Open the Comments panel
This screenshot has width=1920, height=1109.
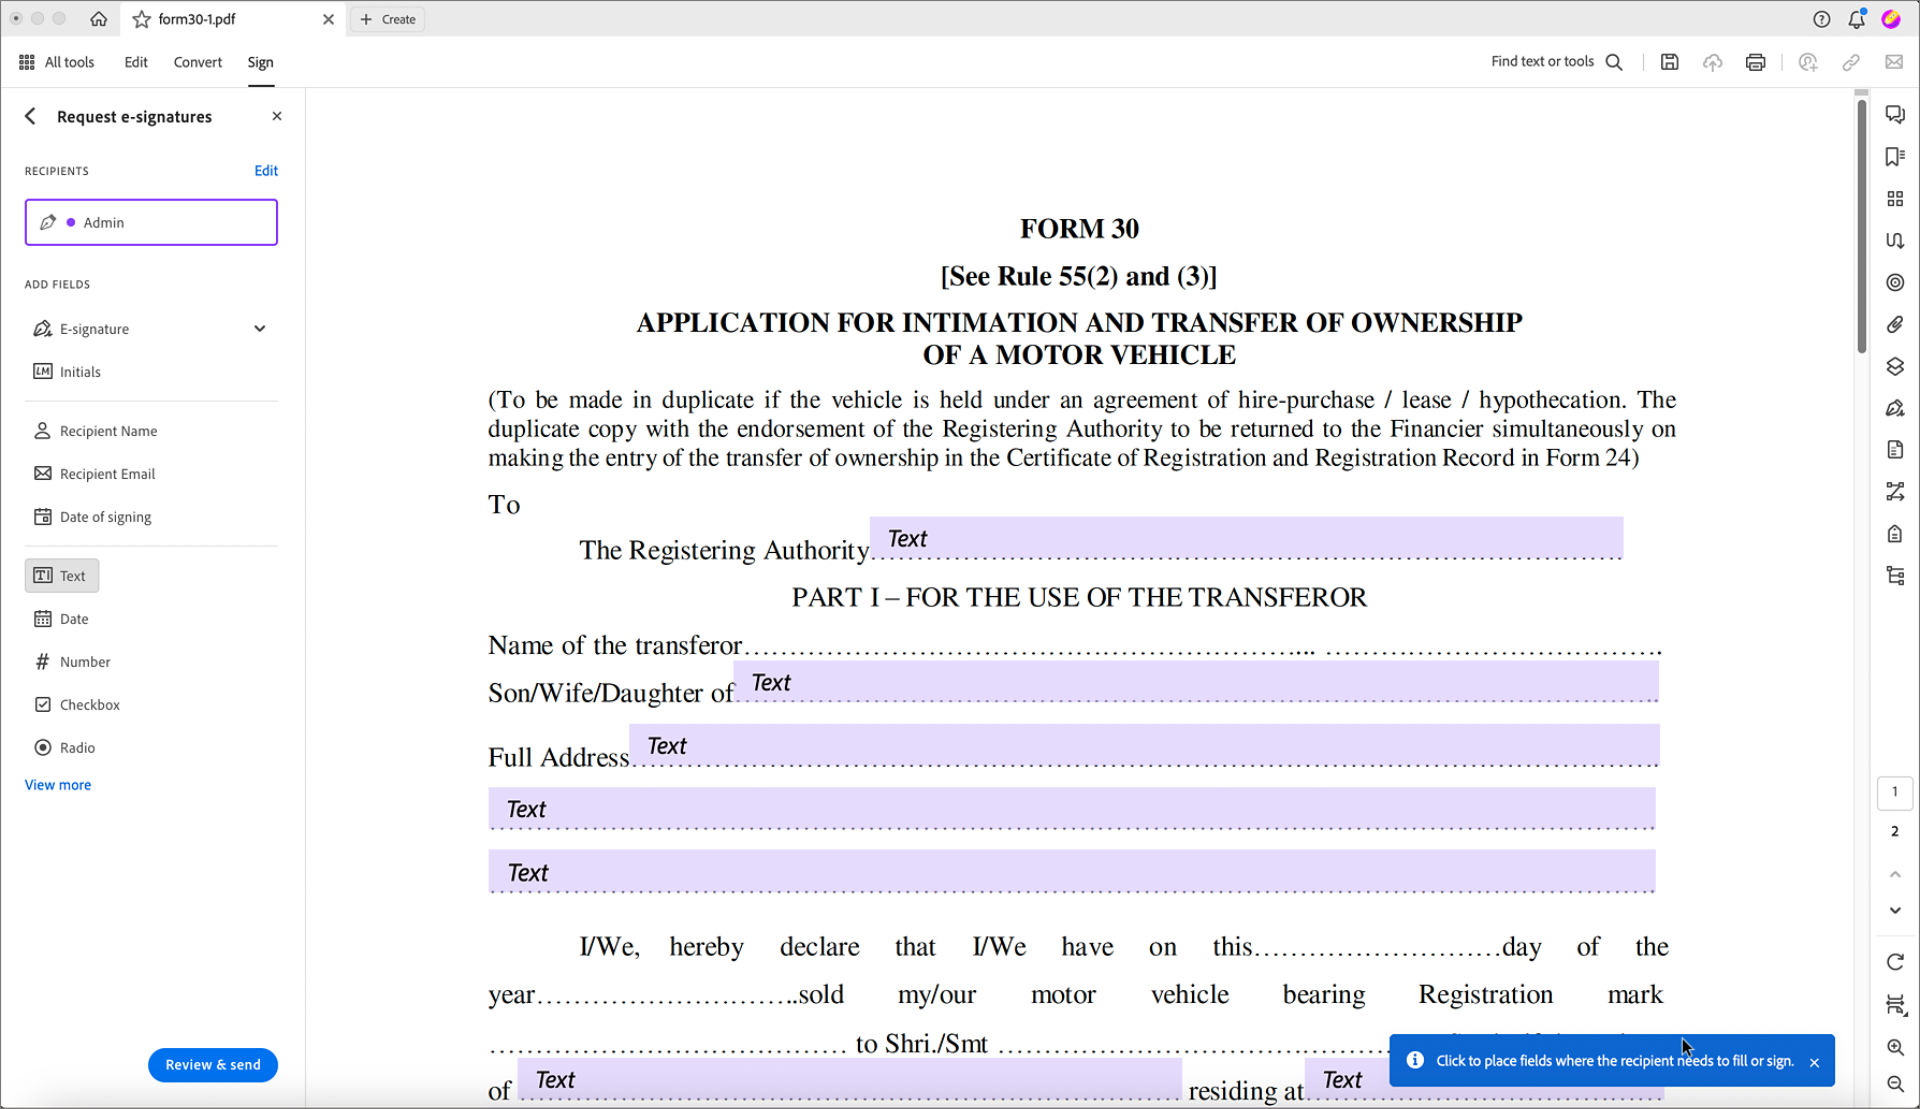pyautogui.click(x=1895, y=114)
